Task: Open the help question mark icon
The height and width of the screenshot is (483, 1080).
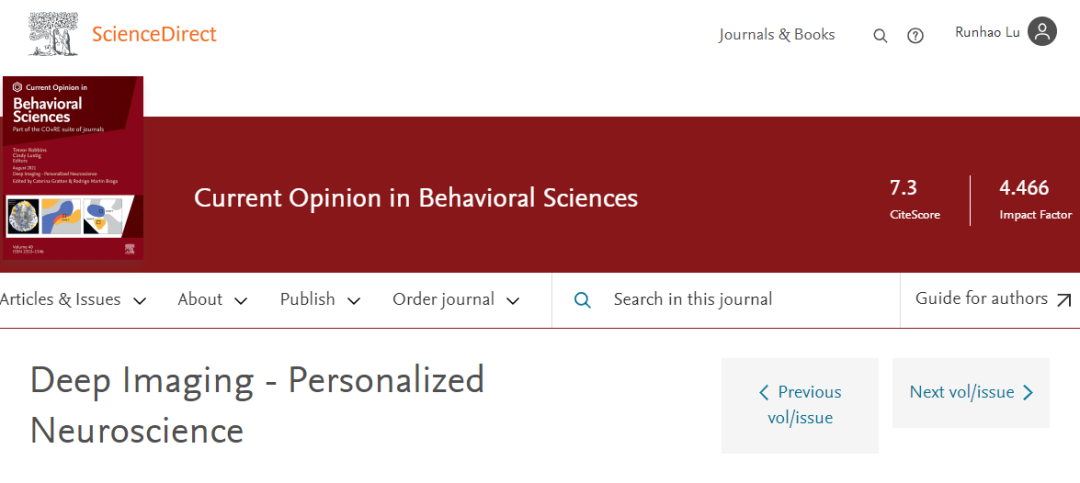Action: click(915, 36)
